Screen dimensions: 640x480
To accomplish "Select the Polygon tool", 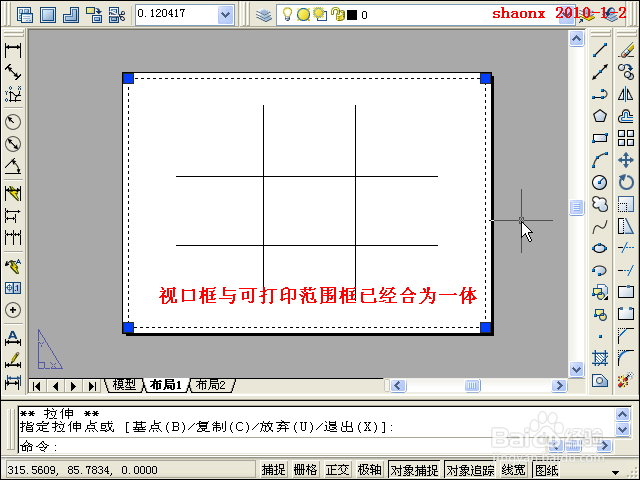I will pos(600,116).
